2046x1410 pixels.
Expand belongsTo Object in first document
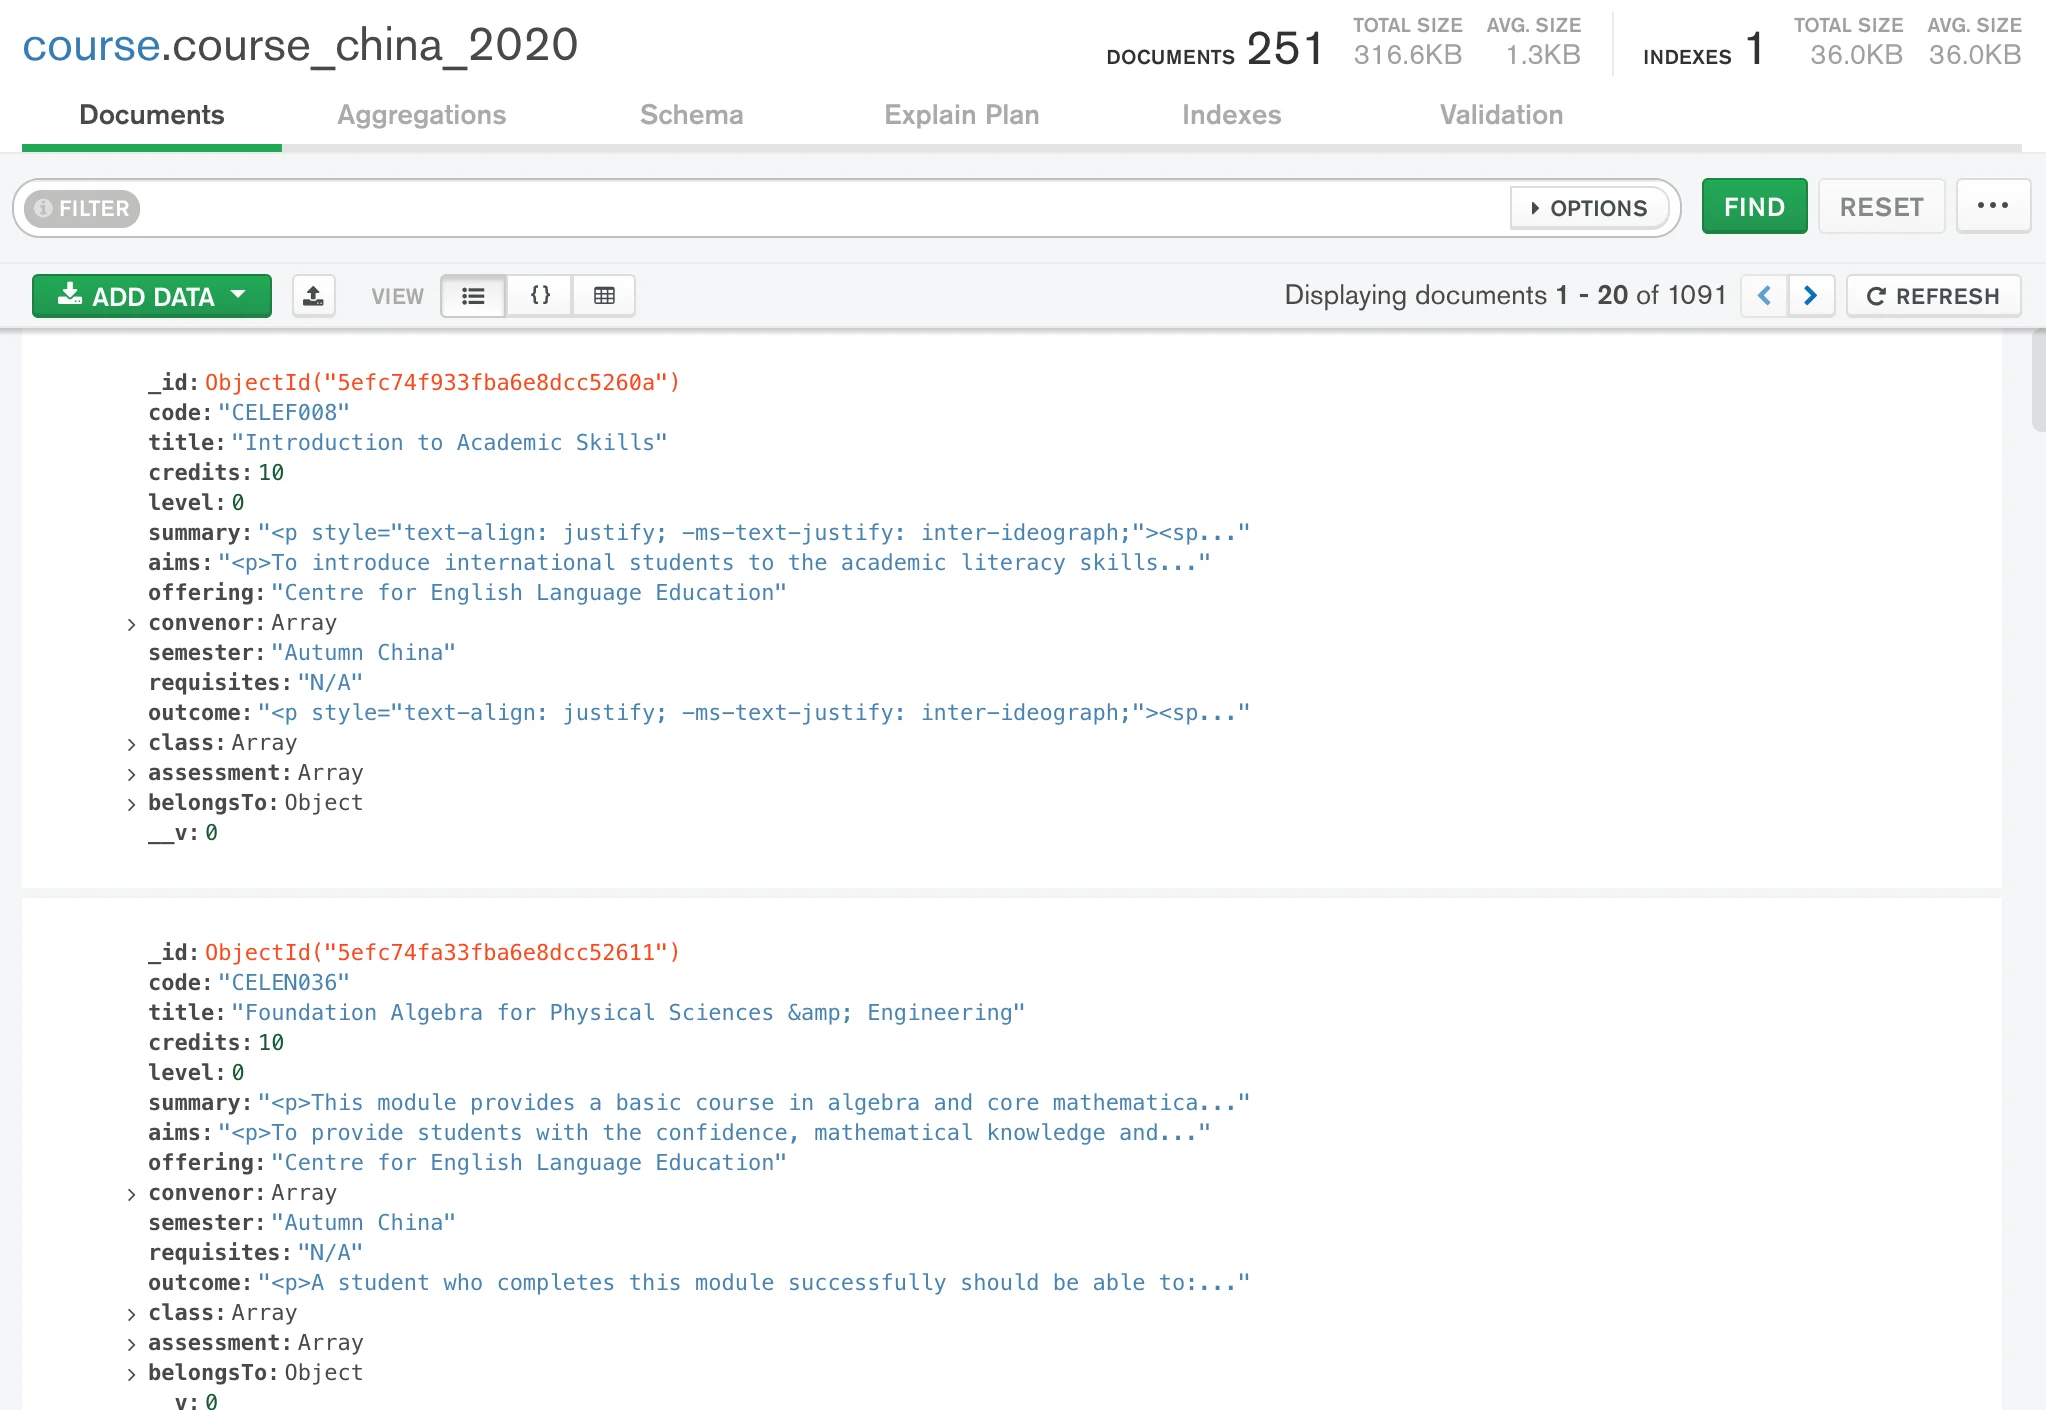pyautogui.click(x=131, y=804)
